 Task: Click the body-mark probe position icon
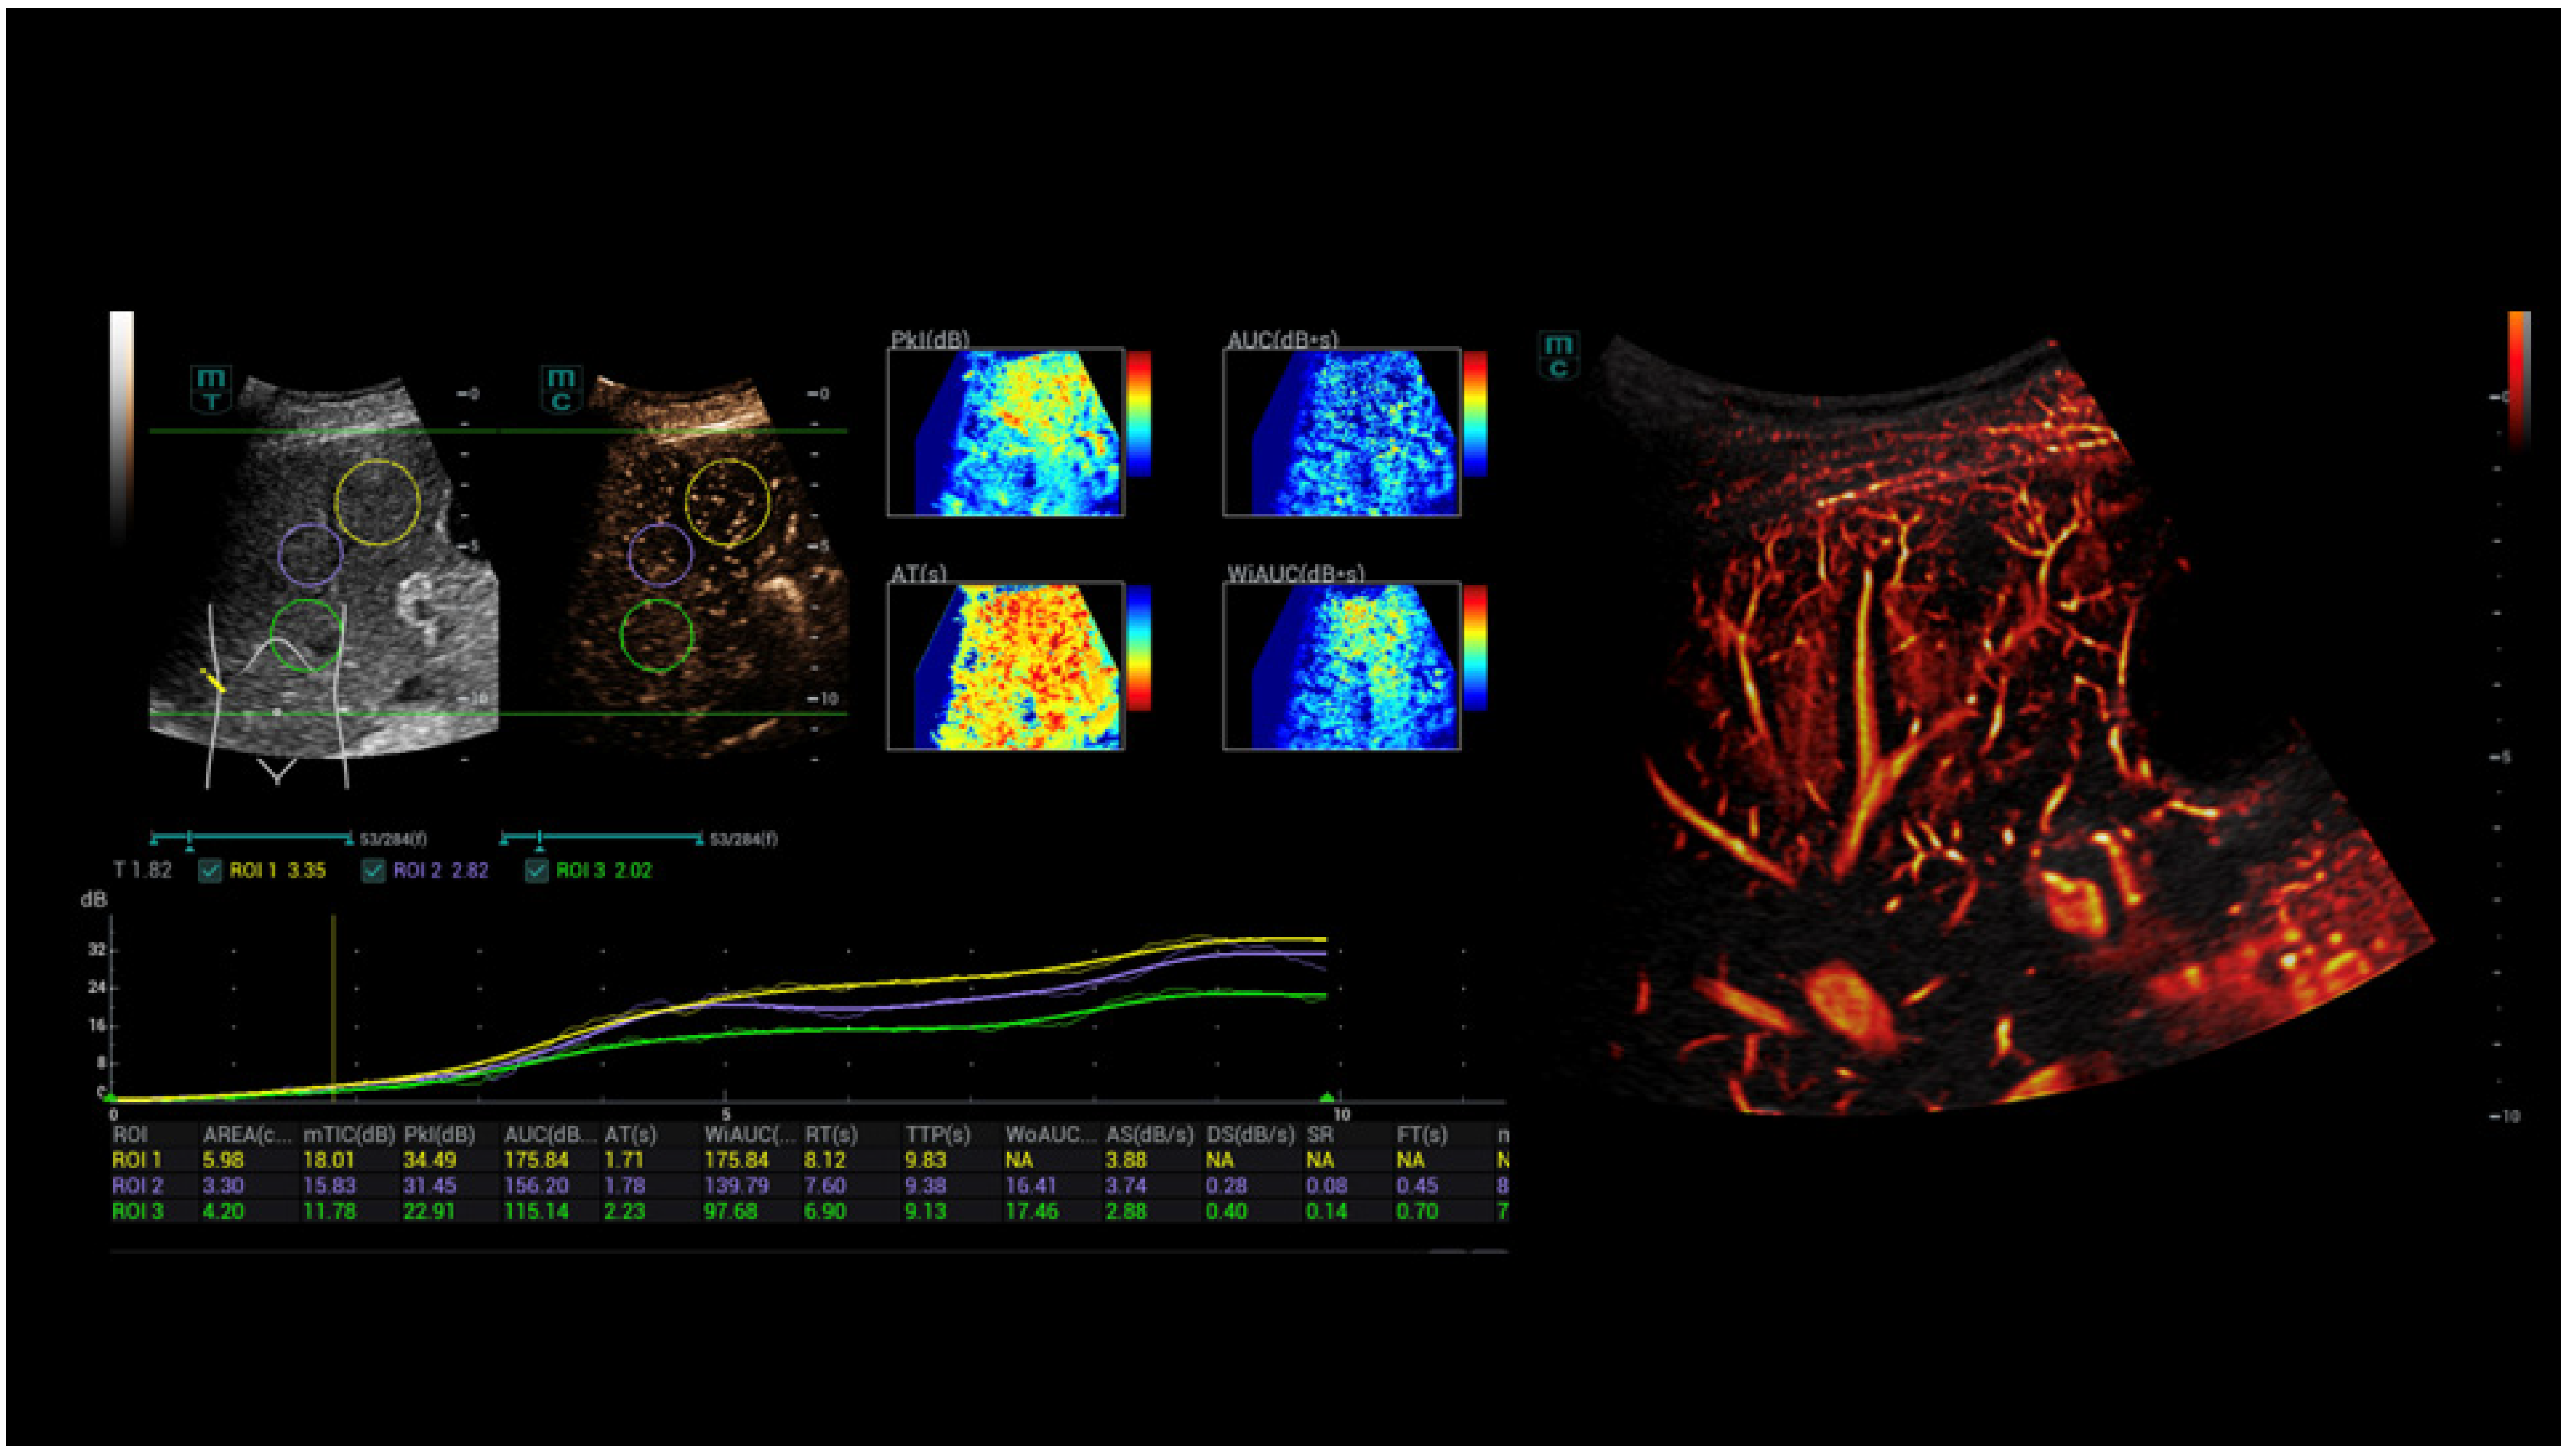pyautogui.click(x=212, y=681)
